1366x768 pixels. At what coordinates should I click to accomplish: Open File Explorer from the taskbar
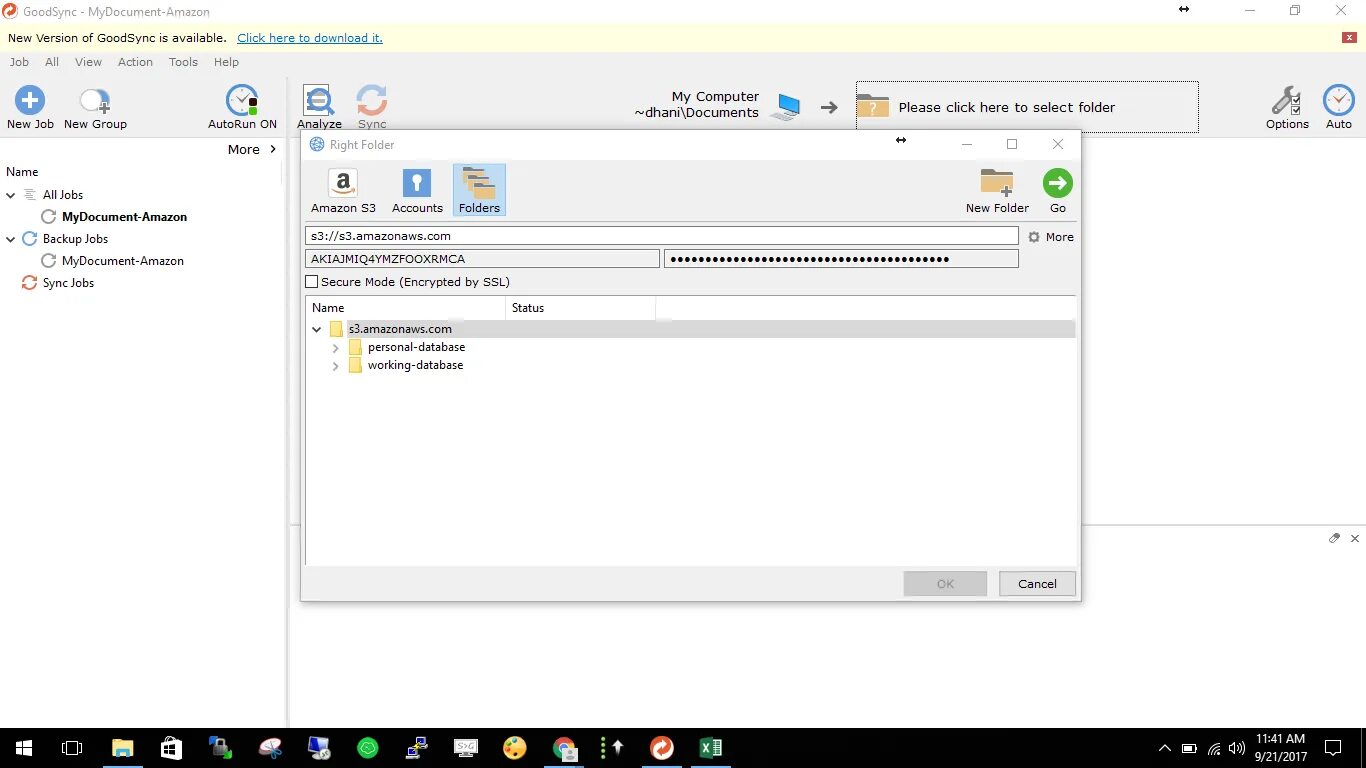coord(122,748)
